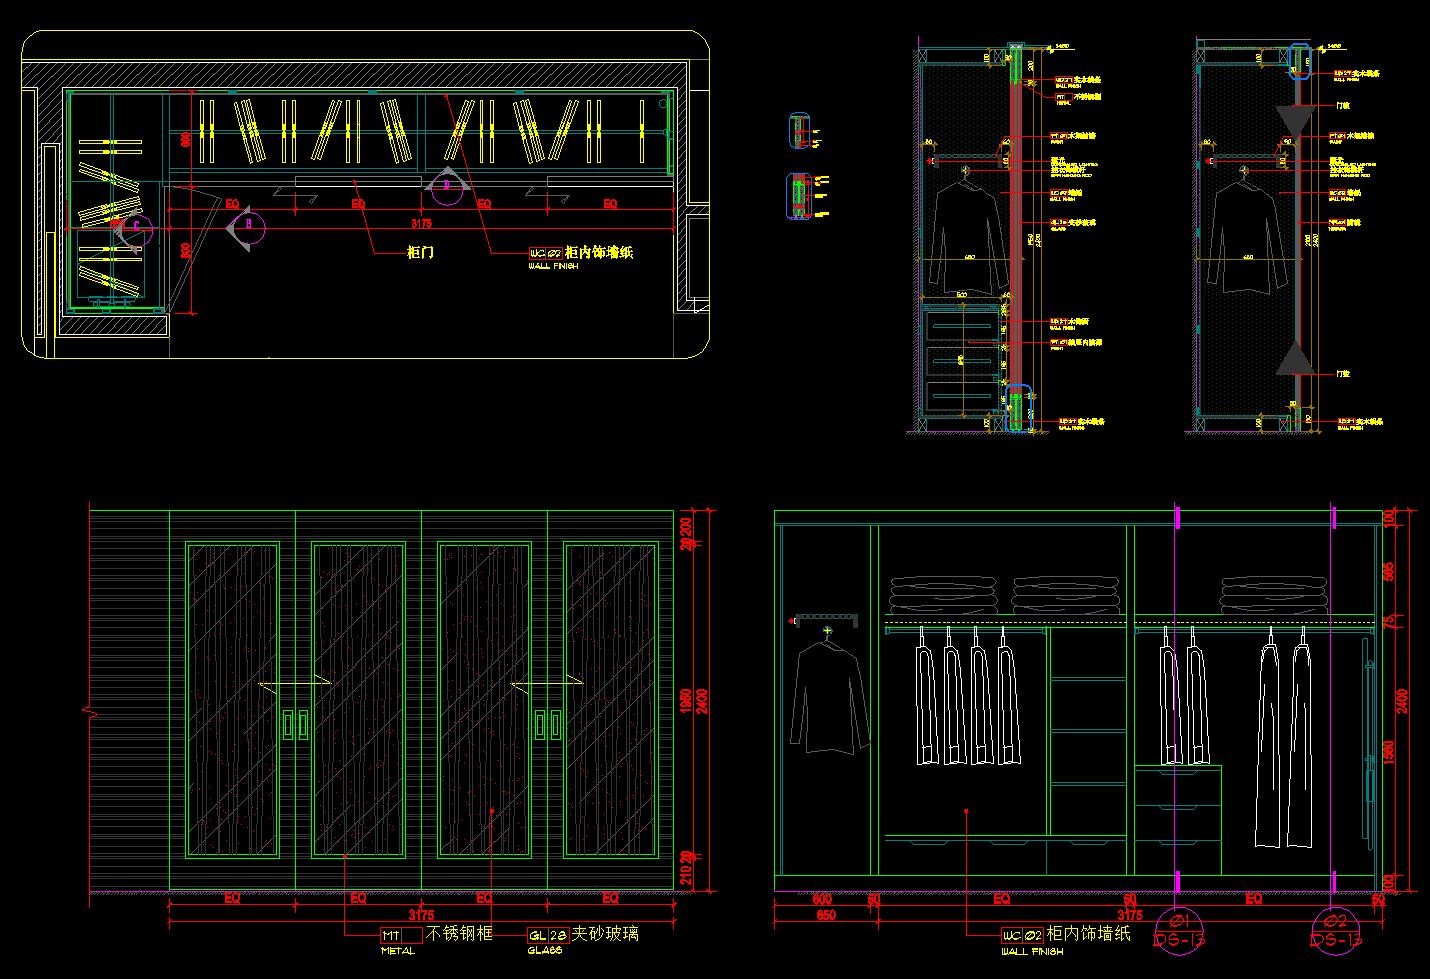Click the first glass door panel
The width and height of the screenshot is (1430, 979).
click(232, 700)
